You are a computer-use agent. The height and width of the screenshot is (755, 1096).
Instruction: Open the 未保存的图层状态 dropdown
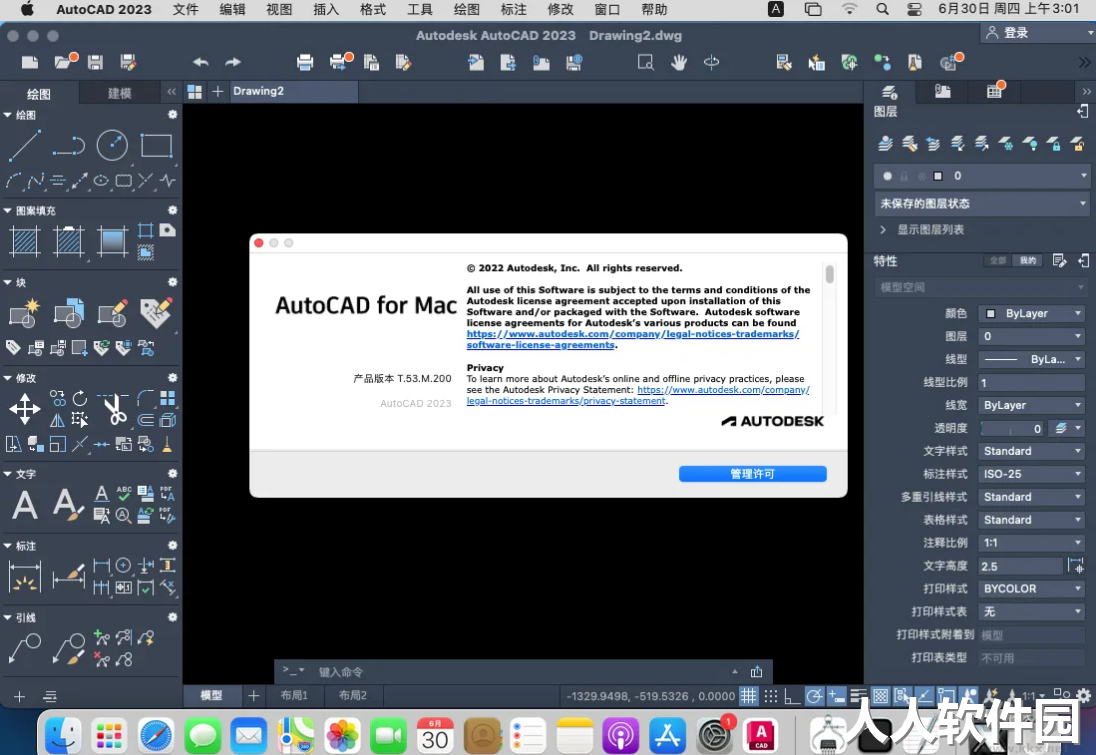[981, 203]
